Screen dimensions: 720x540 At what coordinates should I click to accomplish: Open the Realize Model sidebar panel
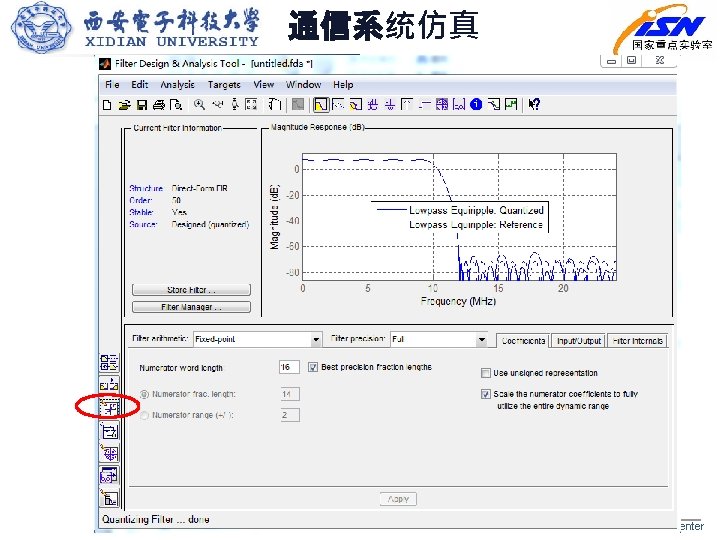(109, 431)
